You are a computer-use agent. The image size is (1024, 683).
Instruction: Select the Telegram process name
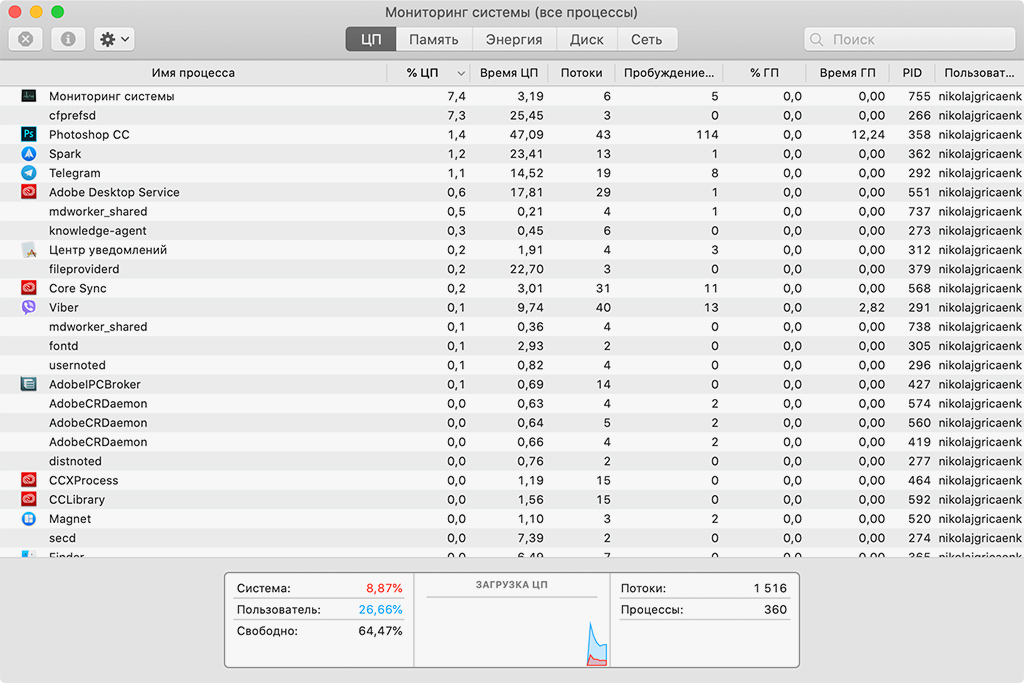(x=74, y=173)
